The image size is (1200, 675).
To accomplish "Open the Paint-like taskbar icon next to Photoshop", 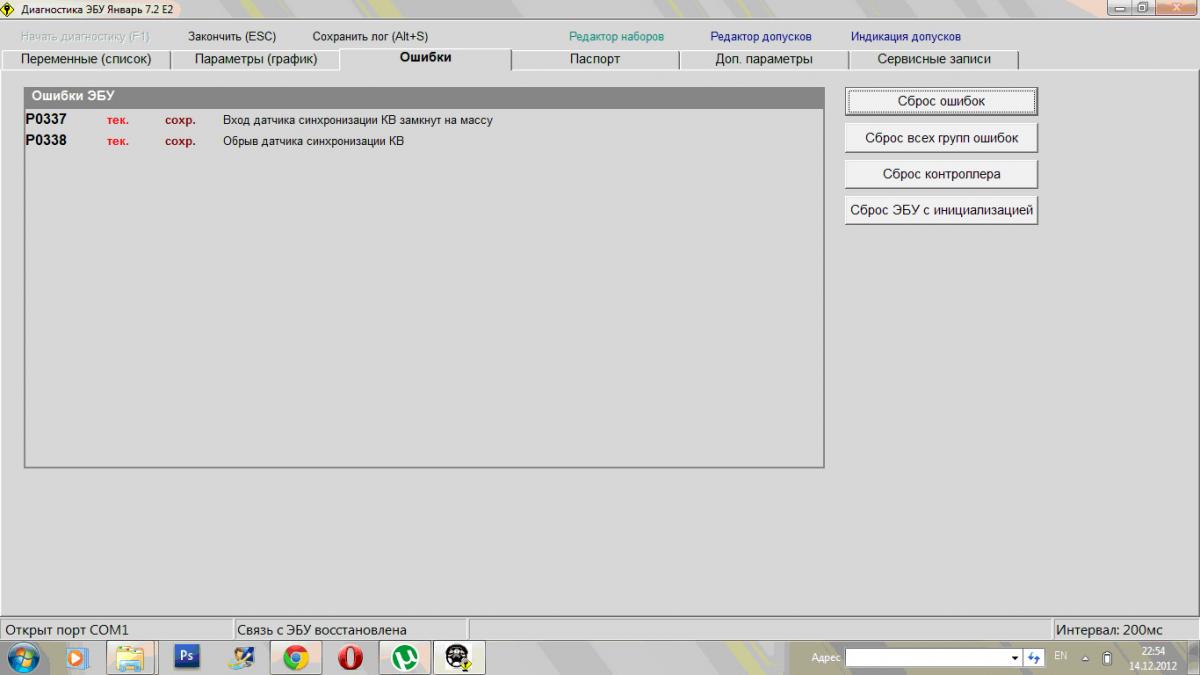I will pyautogui.click(x=240, y=657).
